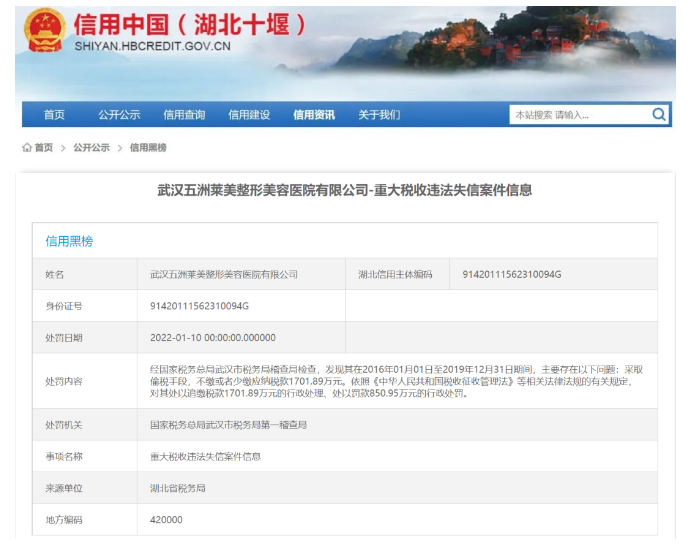This screenshot has width=690, height=553.
Task: Click the magnifier search icon
Action: pyautogui.click(x=658, y=115)
